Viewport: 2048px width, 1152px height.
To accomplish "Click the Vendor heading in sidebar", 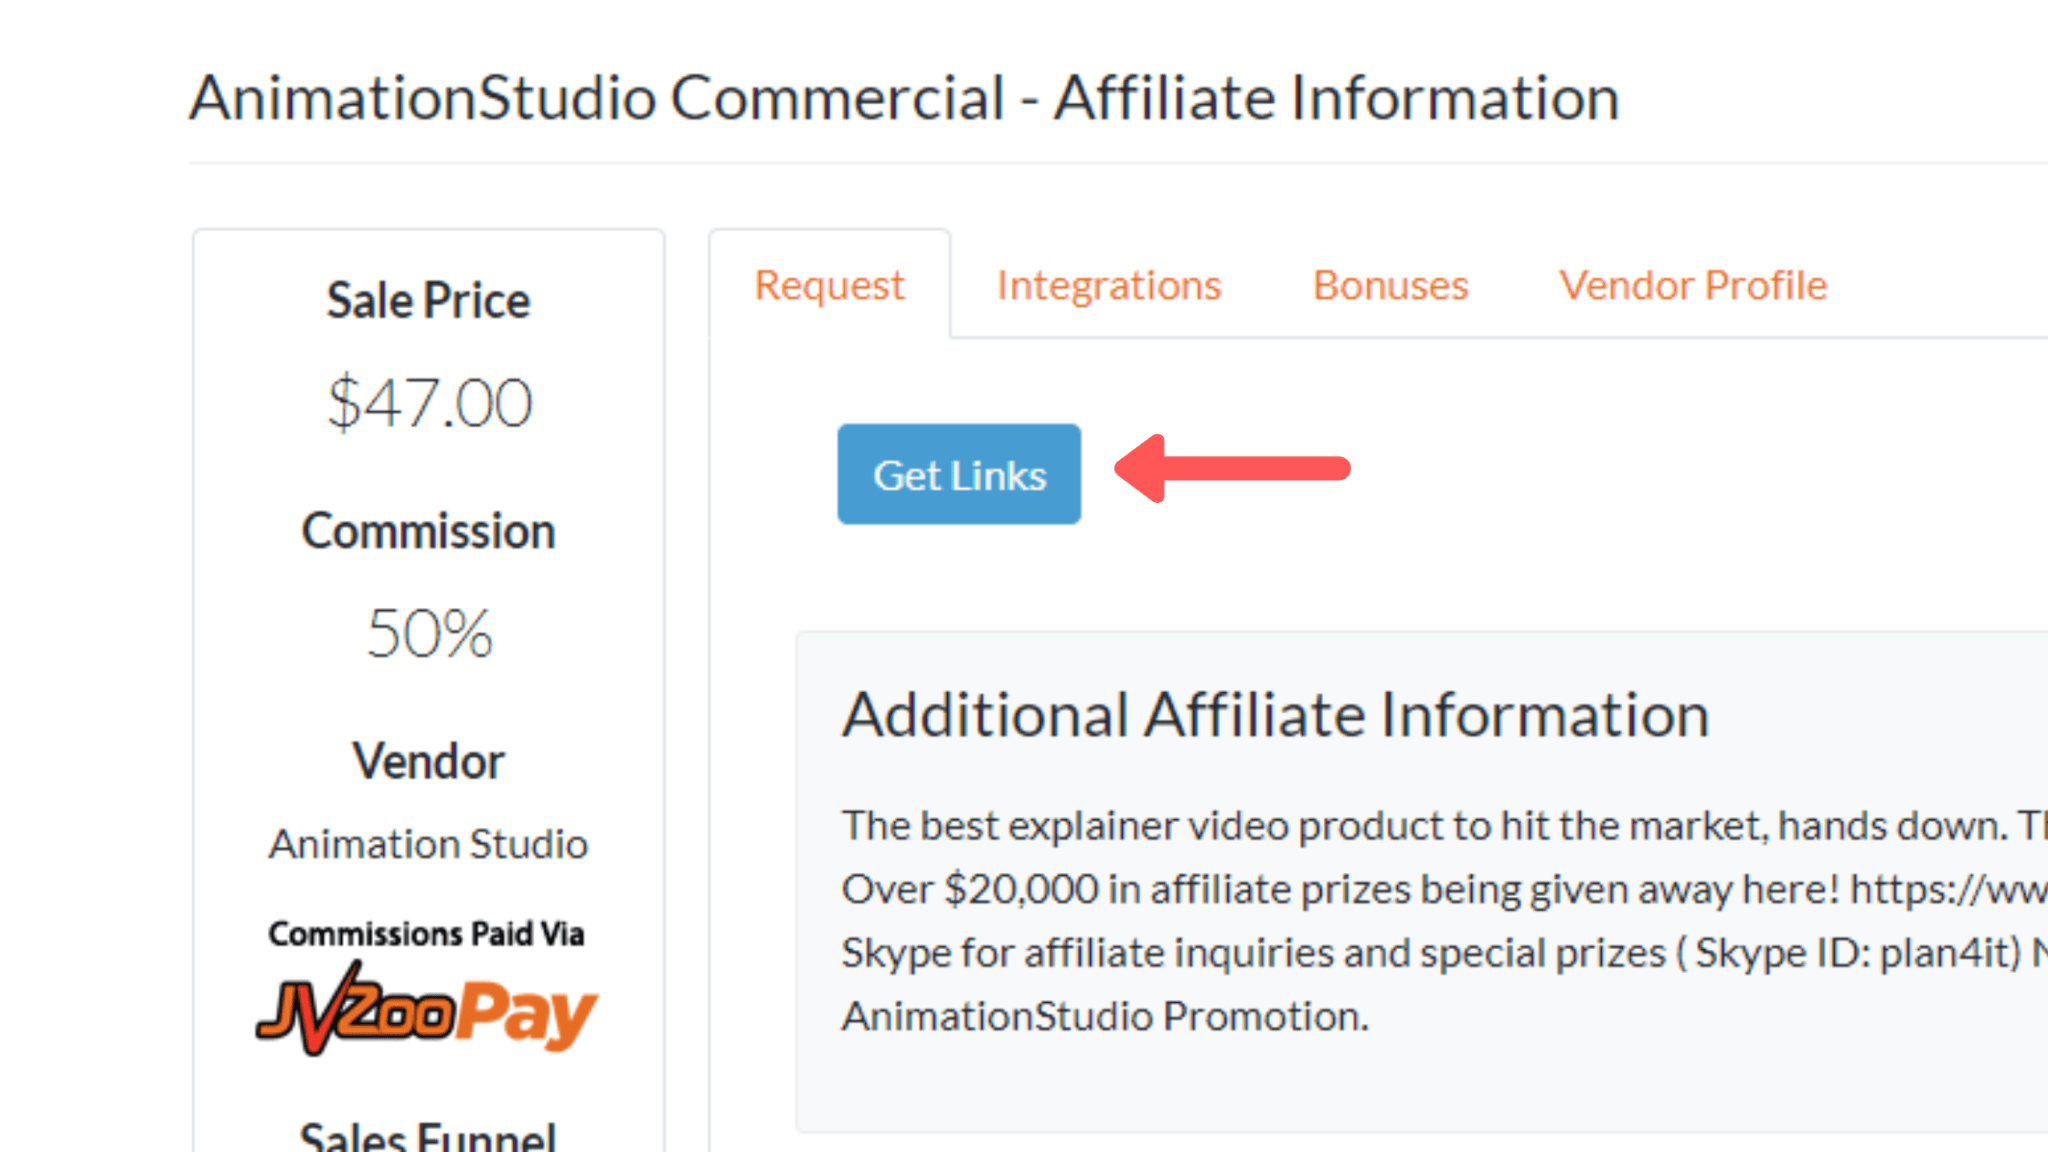I will pos(428,761).
